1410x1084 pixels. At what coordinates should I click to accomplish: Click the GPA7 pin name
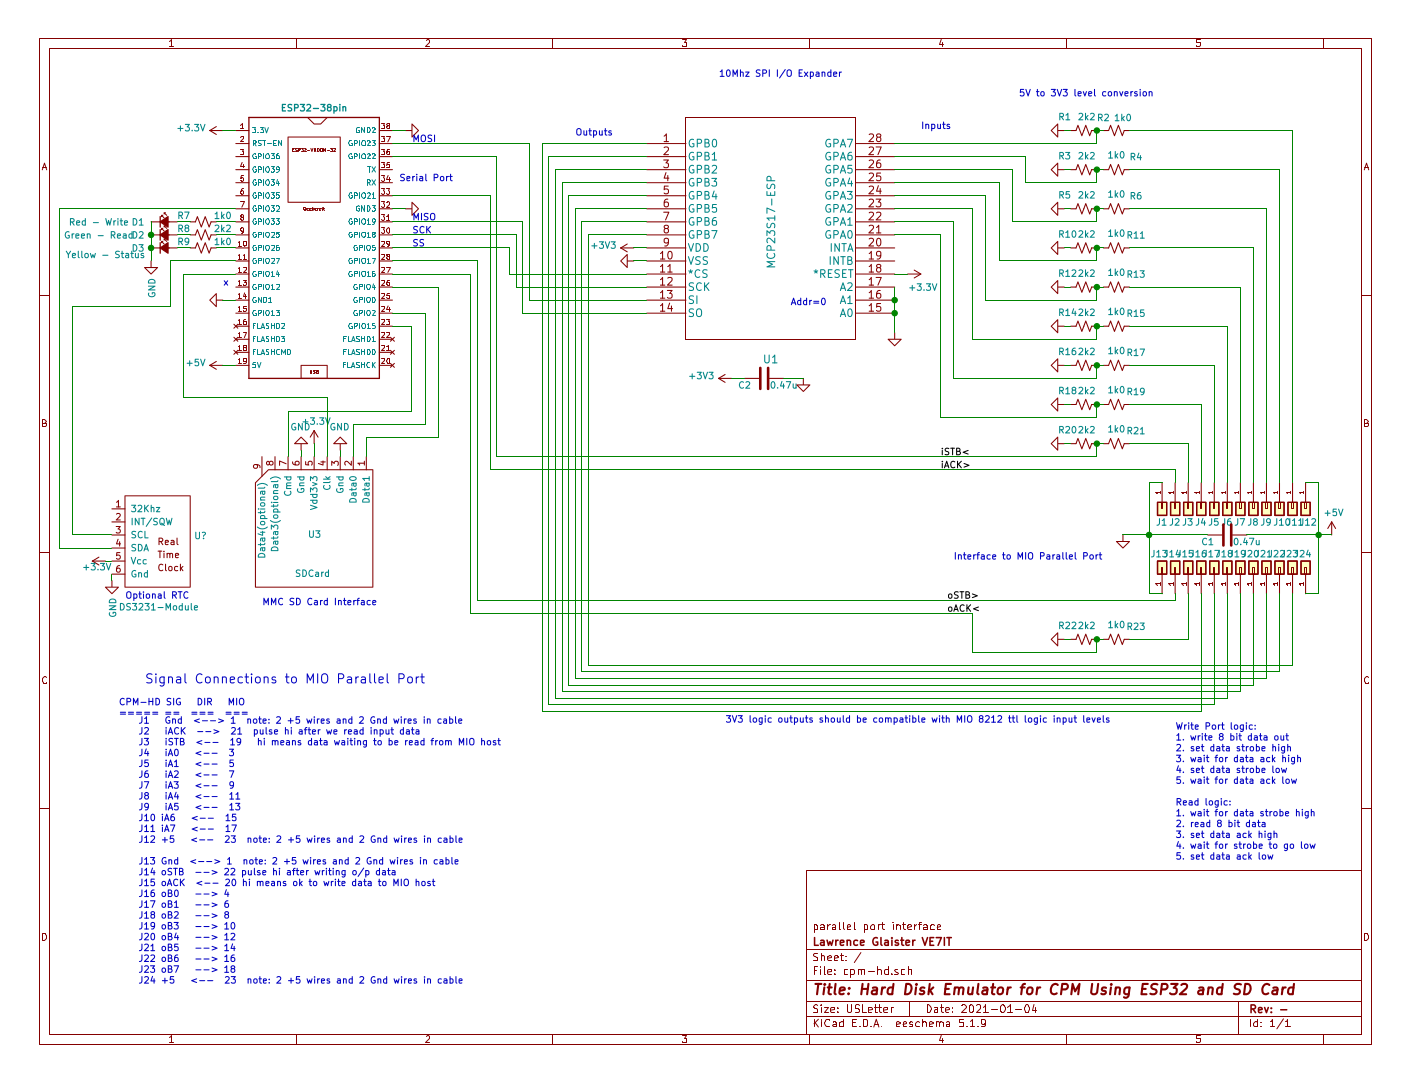pos(839,144)
